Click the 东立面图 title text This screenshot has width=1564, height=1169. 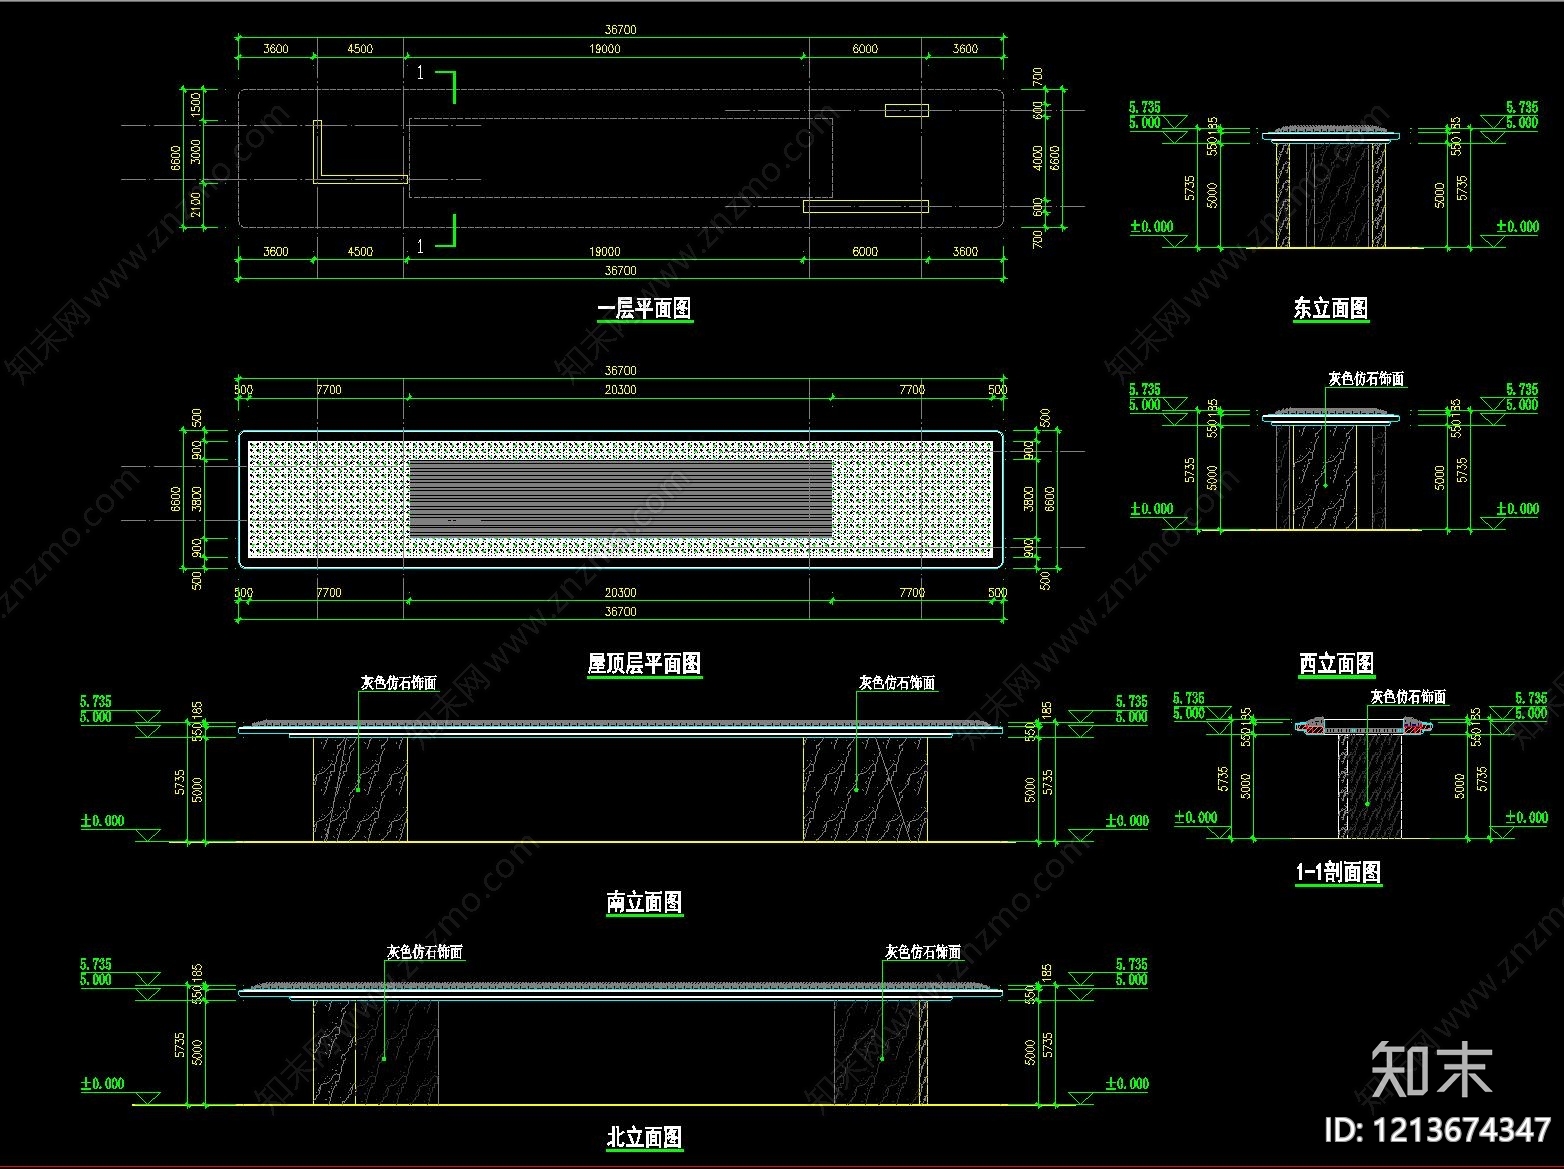pos(1330,308)
